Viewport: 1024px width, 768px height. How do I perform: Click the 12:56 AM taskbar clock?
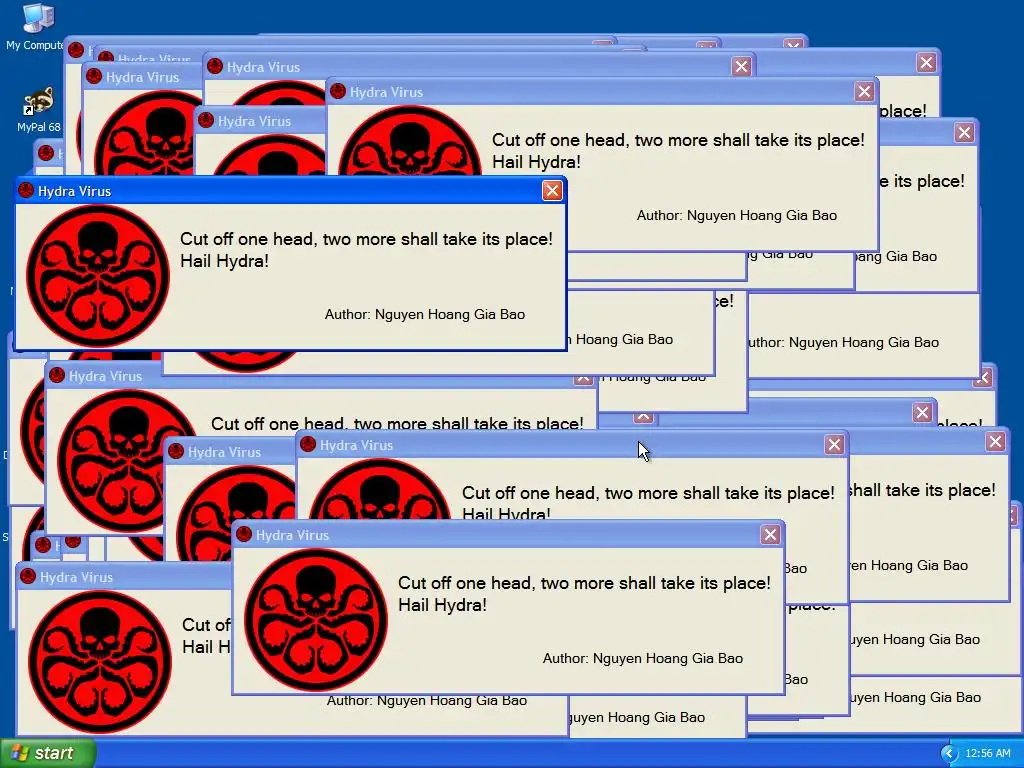987,753
